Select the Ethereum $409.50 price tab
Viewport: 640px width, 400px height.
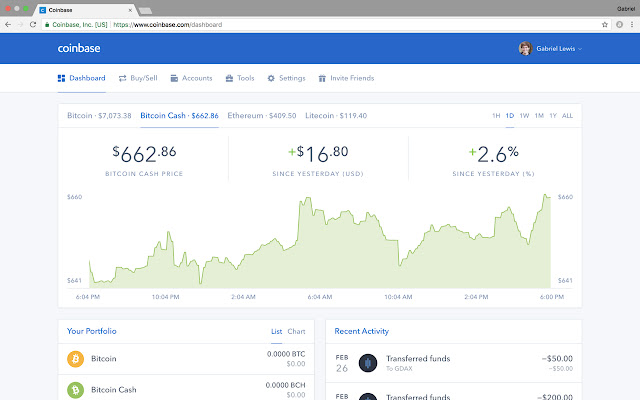click(x=262, y=116)
